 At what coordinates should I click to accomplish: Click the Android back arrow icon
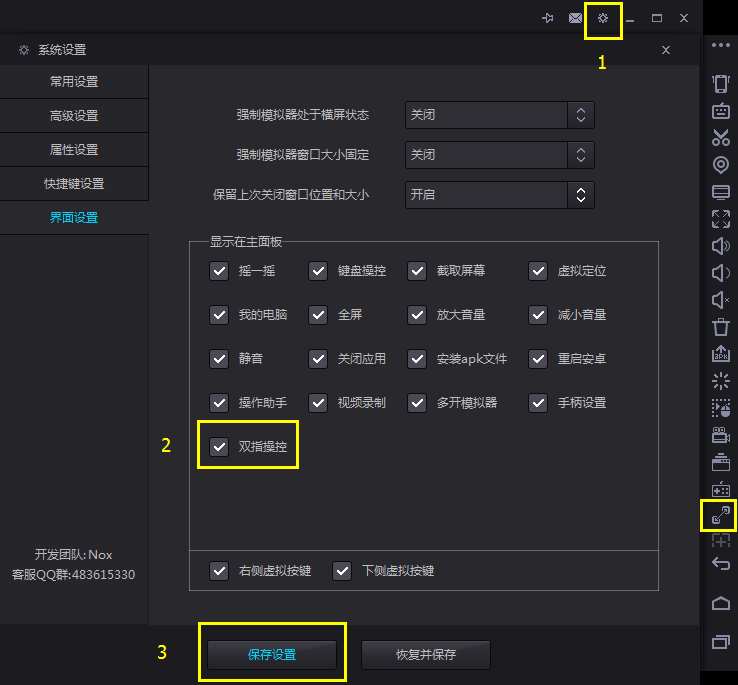[x=721, y=563]
